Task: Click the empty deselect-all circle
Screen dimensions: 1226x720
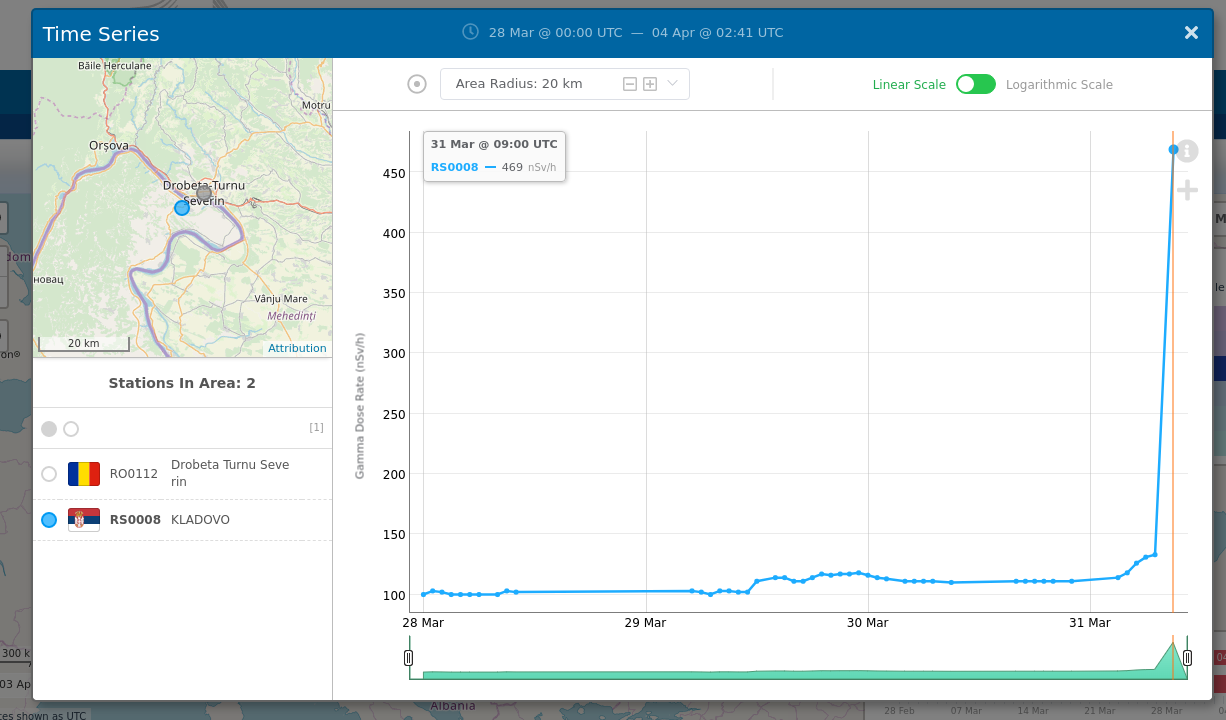Action: 71,429
